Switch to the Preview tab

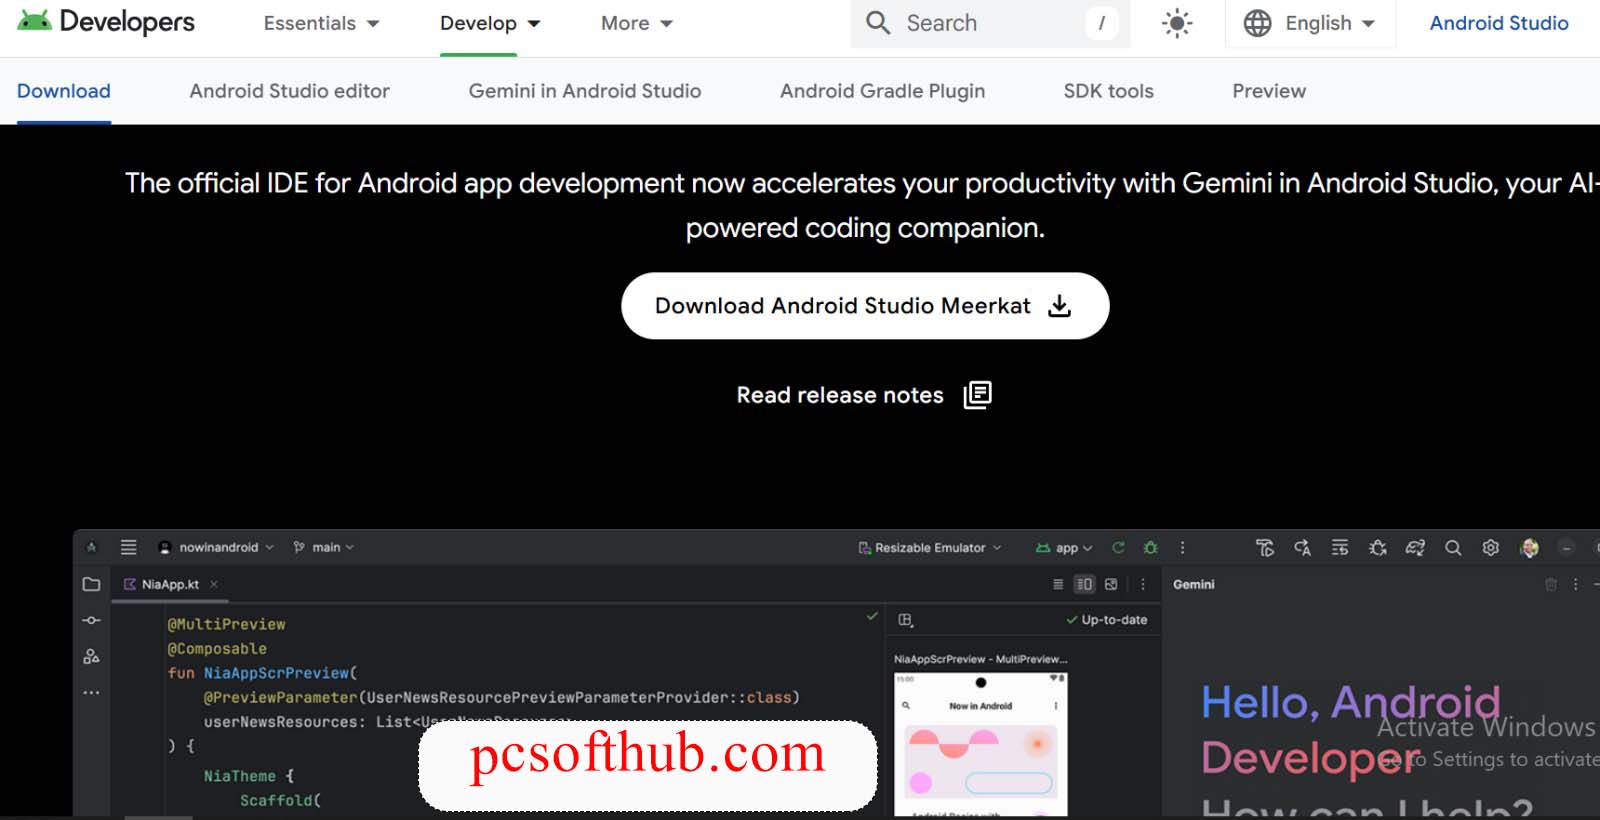point(1269,91)
